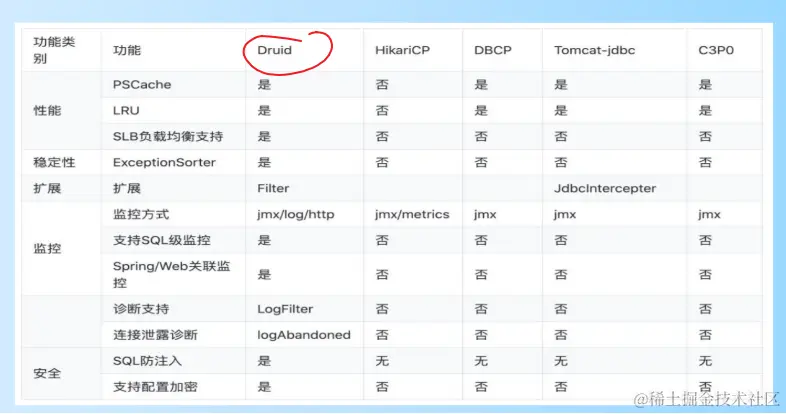Click jmx in the DBCP column
Viewport: 786px width, 414px height.
pyautogui.click(x=485, y=215)
